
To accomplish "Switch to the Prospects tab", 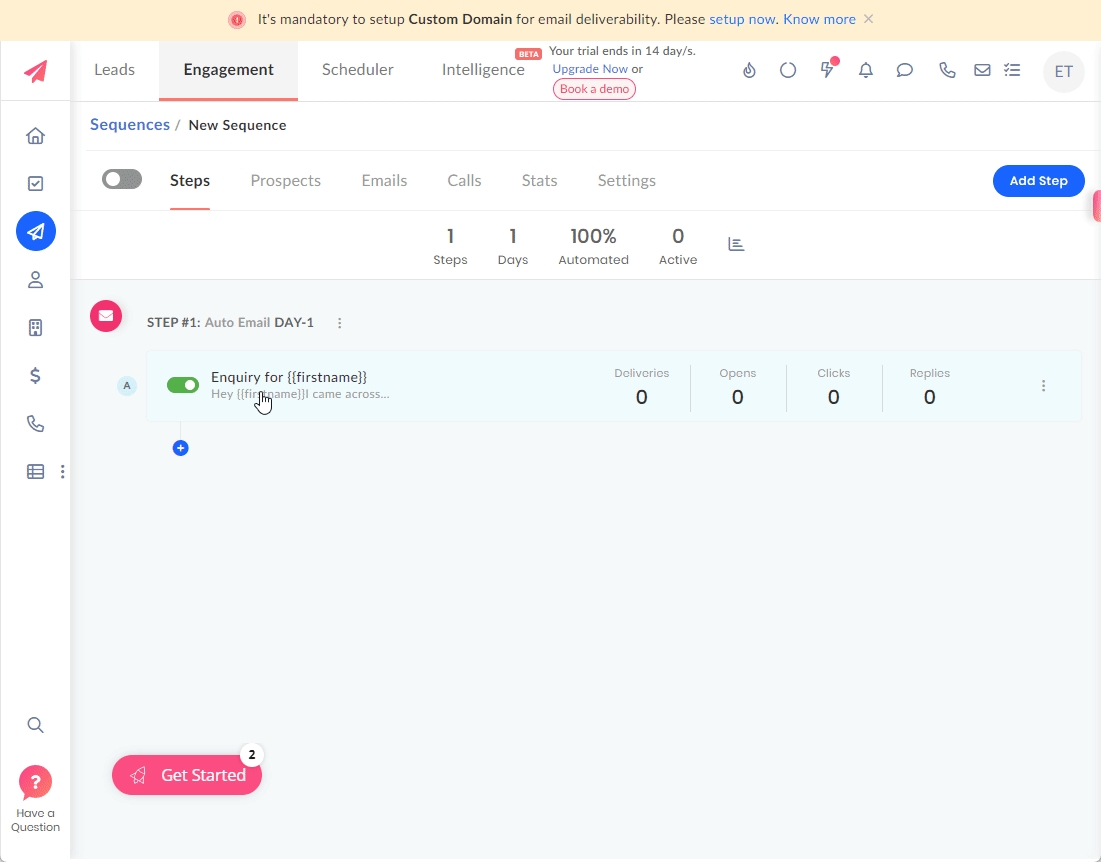I will (285, 181).
